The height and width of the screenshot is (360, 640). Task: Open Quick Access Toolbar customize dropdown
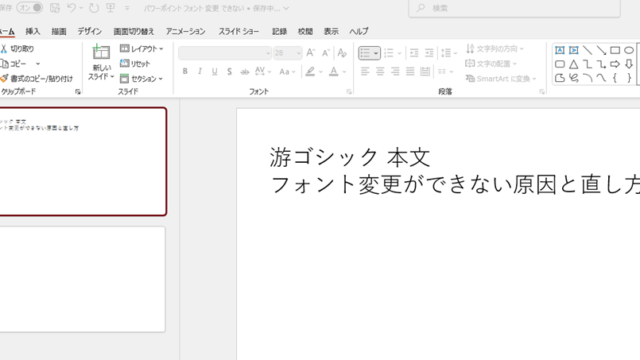(127, 8)
